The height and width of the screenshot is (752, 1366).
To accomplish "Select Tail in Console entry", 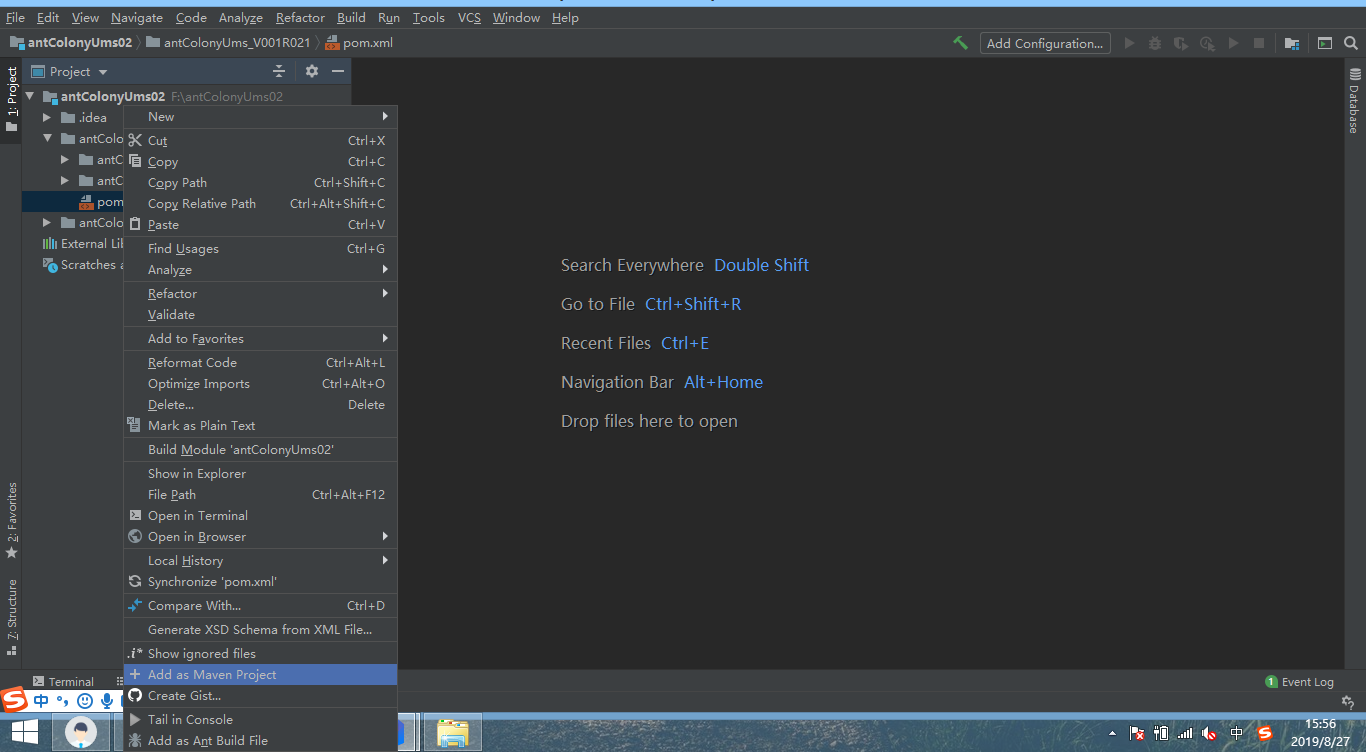I will coord(260,720).
